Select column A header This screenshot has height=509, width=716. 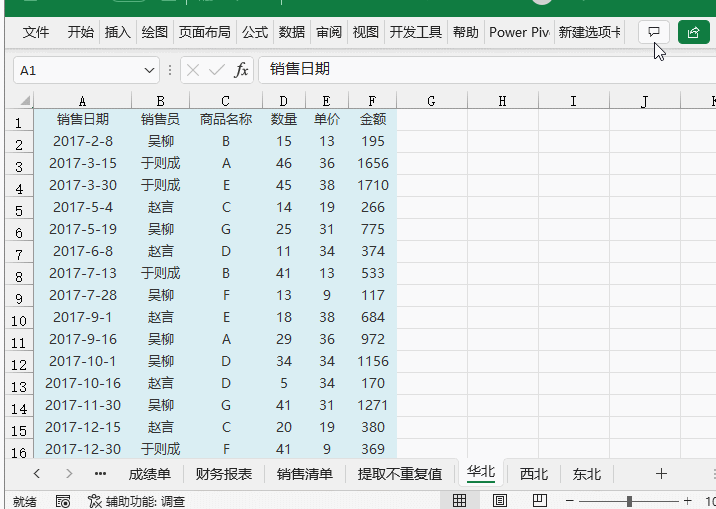(82, 100)
